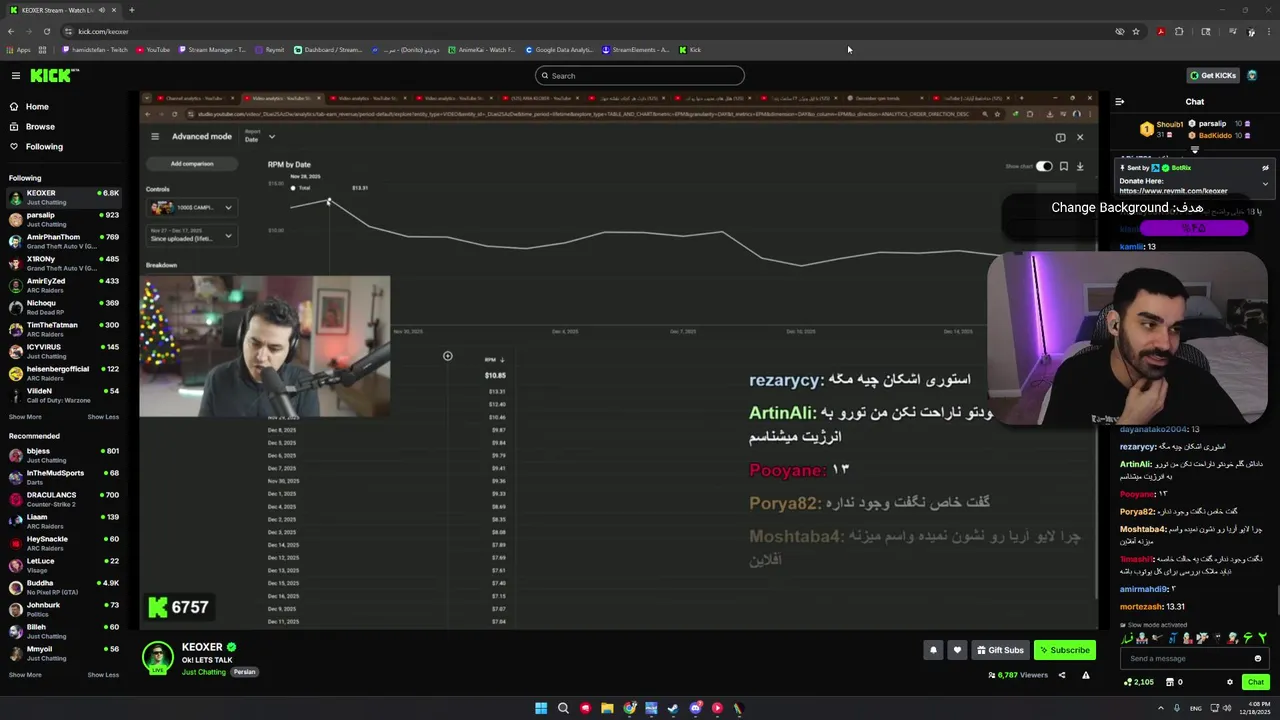The width and height of the screenshot is (1280, 720).
Task: Show hidden system tray icons chevron
Action: [x=1161, y=708]
